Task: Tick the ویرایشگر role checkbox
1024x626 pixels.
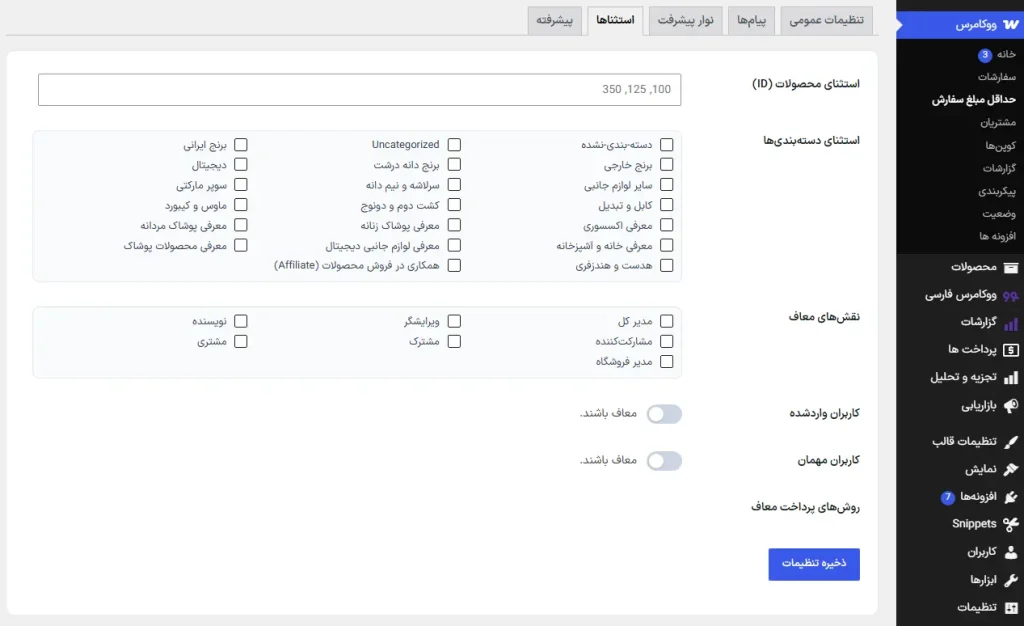Action: pyautogui.click(x=454, y=321)
